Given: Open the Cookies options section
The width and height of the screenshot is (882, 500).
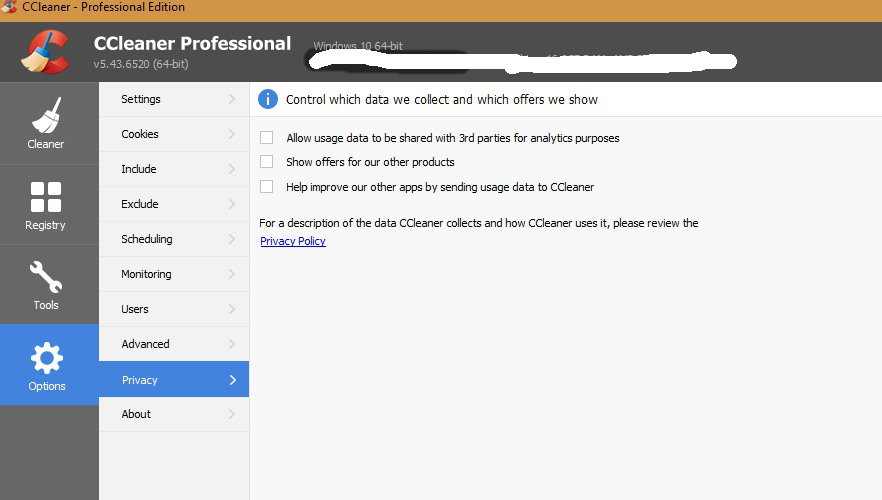Looking at the screenshot, I should pyautogui.click(x=141, y=134).
